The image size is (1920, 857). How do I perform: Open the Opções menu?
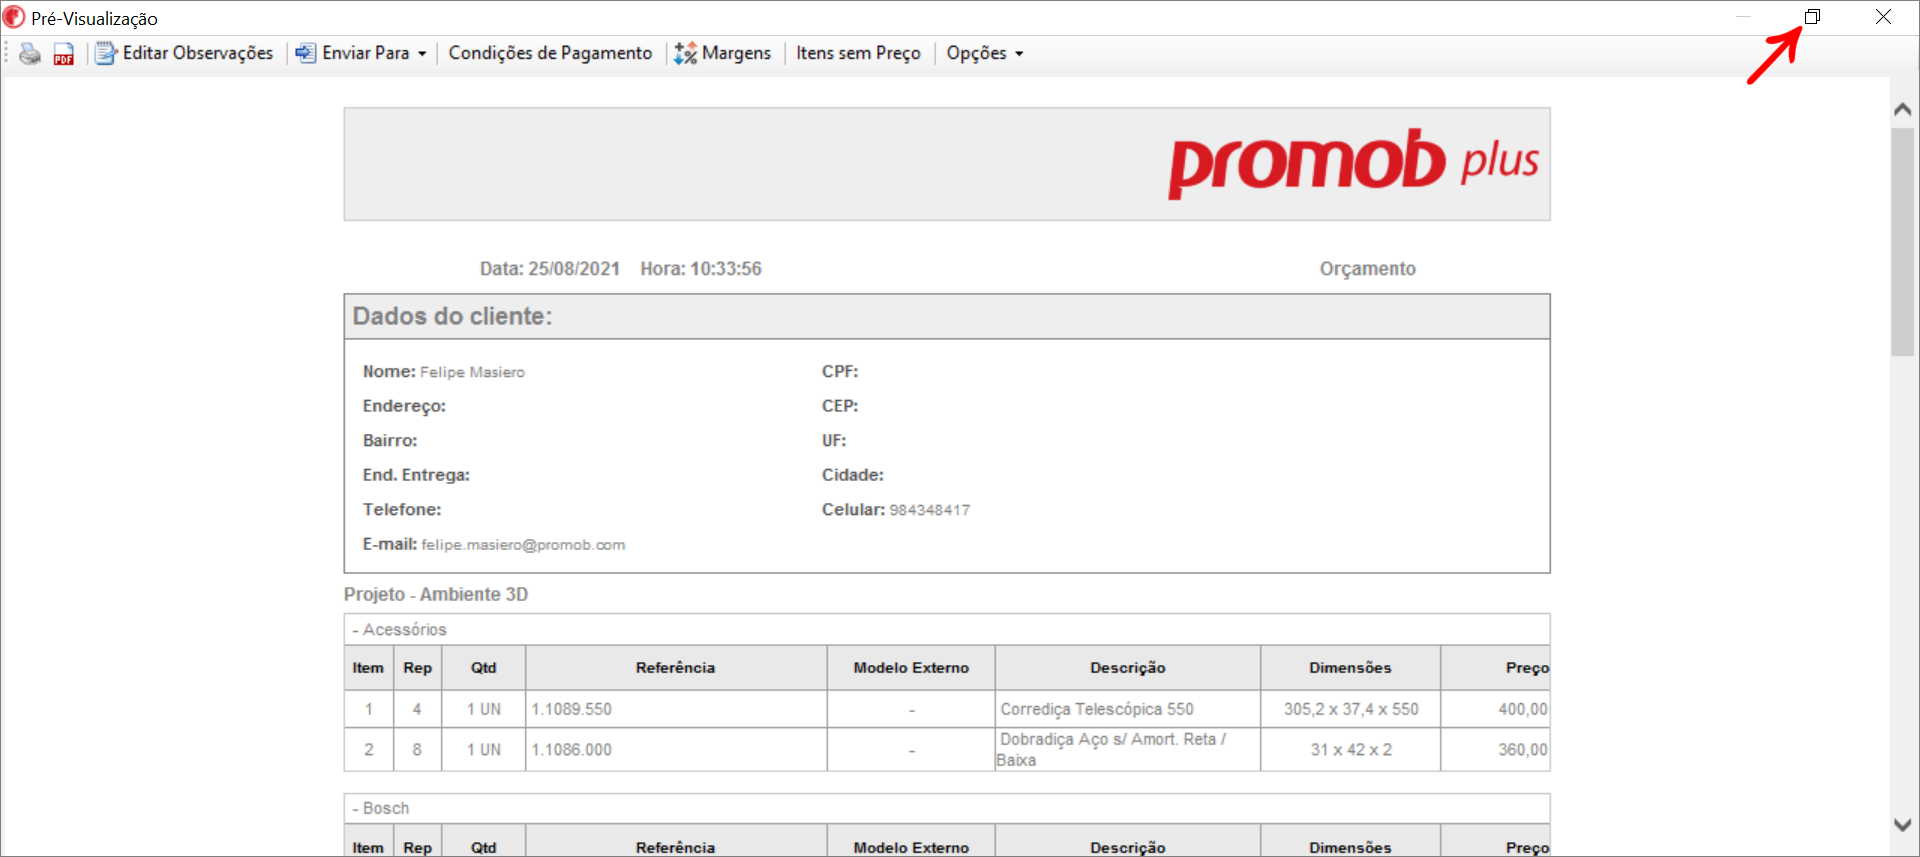click(x=977, y=53)
